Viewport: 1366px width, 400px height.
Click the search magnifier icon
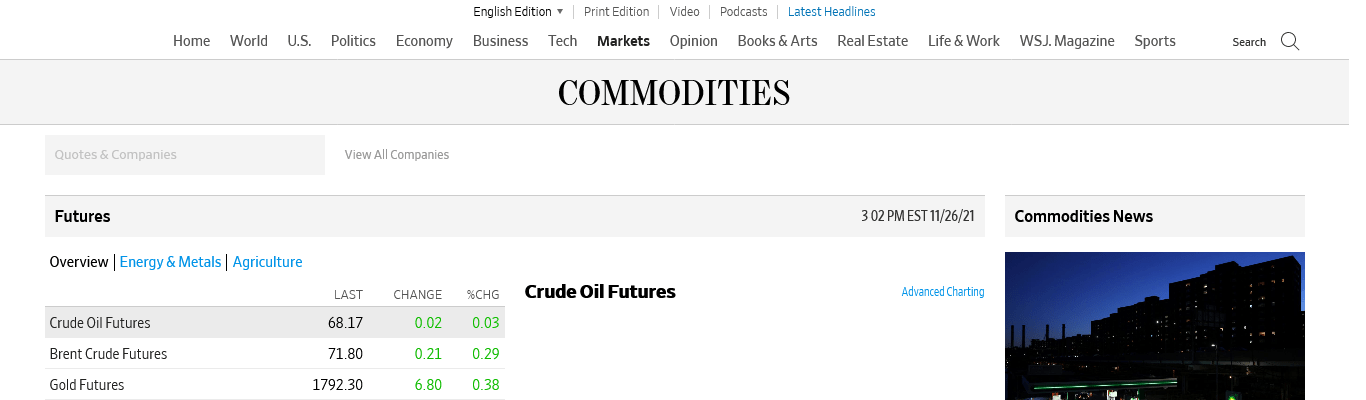[1290, 41]
